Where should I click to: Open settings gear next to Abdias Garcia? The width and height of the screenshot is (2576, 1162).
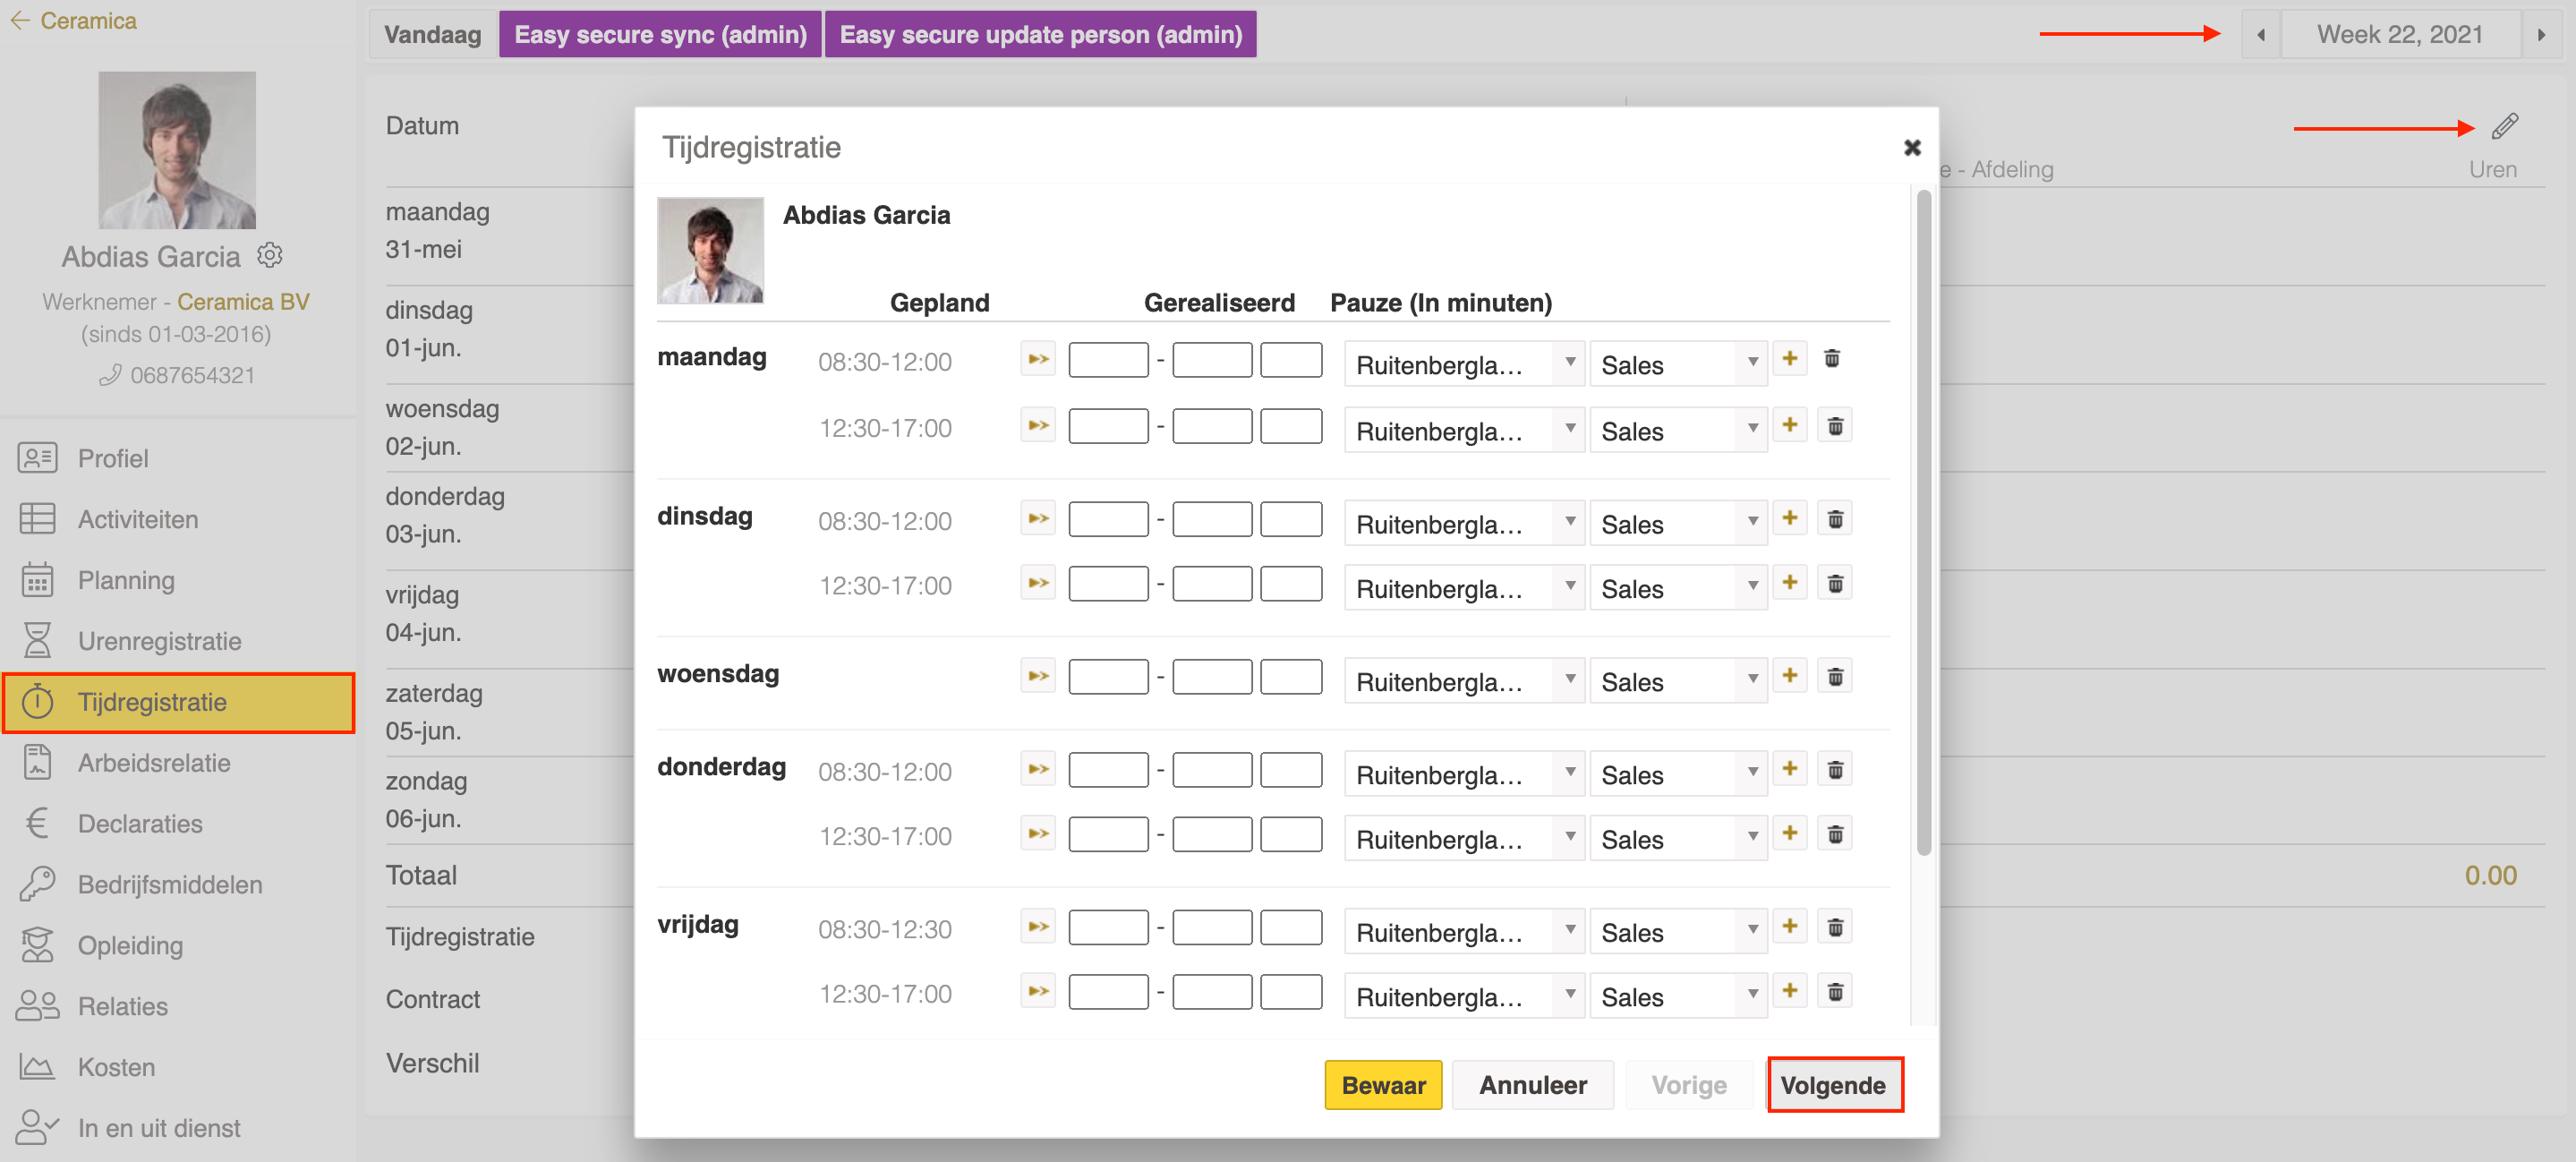point(270,255)
